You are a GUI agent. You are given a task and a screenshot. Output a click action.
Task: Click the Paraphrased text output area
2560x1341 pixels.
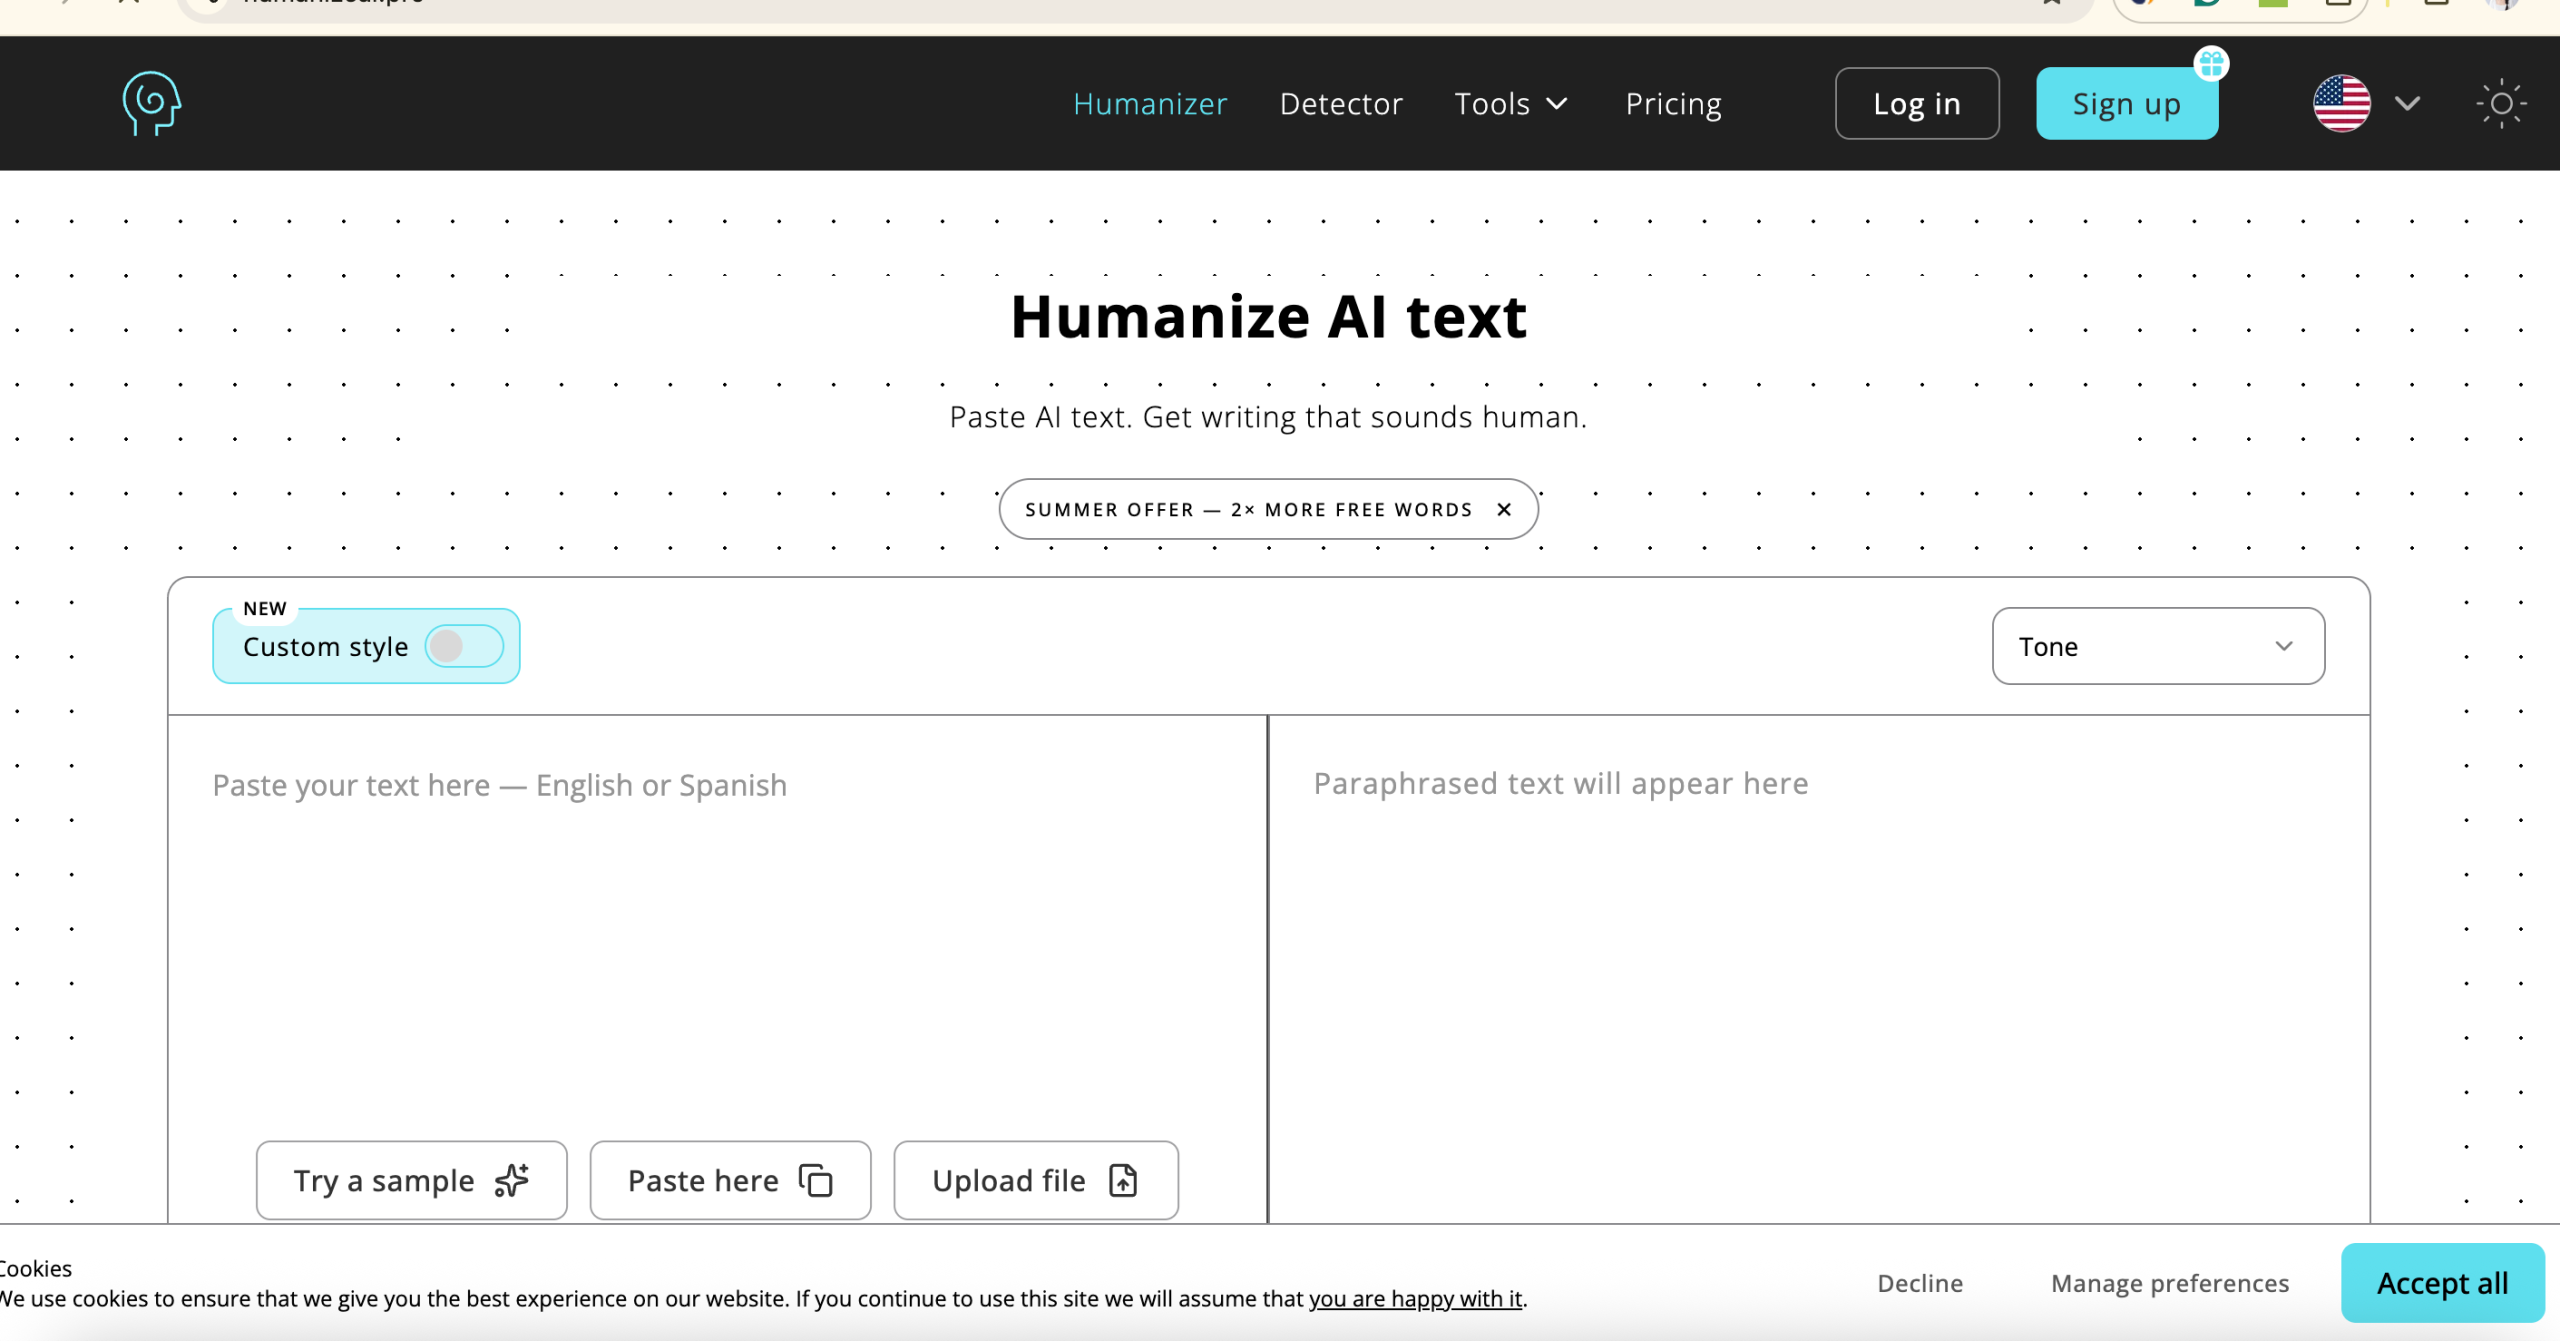(x=1818, y=968)
